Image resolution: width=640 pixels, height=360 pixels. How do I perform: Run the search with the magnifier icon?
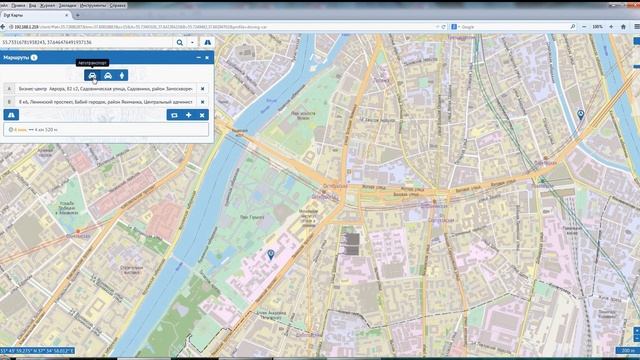180,42
